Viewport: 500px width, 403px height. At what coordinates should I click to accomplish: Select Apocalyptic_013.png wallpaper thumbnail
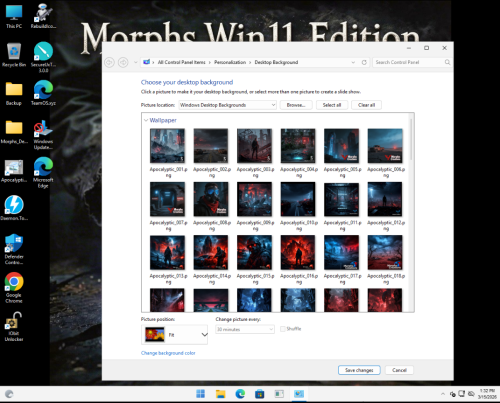(167, 252)
